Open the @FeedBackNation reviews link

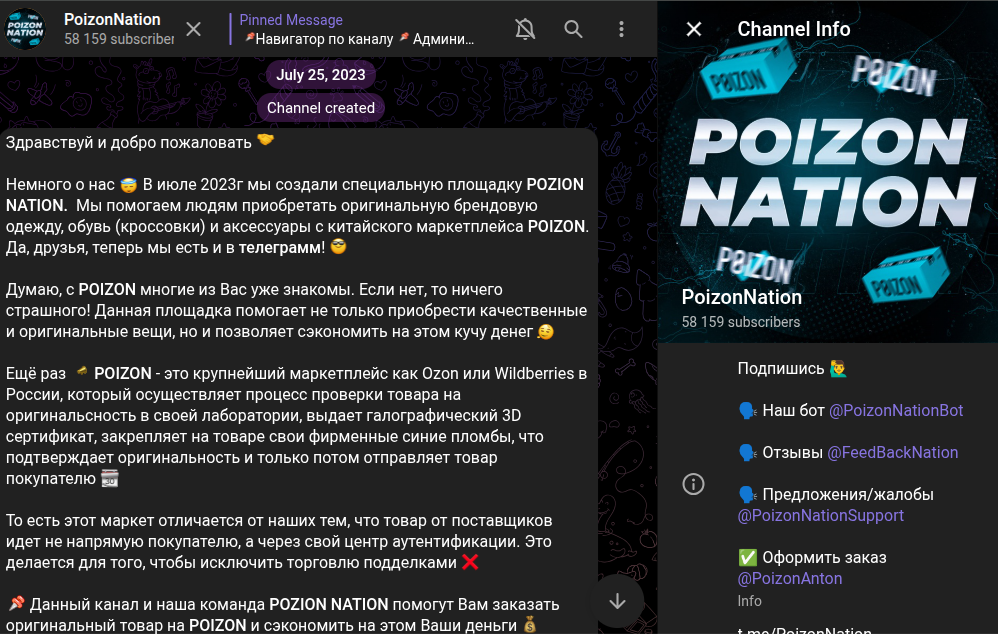point(892,452)
